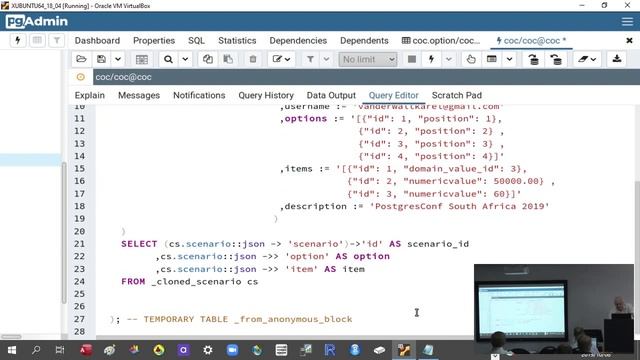Click the taskbar Search magnifier icon
Screen dimensions: 640x360
click(36, 350)
